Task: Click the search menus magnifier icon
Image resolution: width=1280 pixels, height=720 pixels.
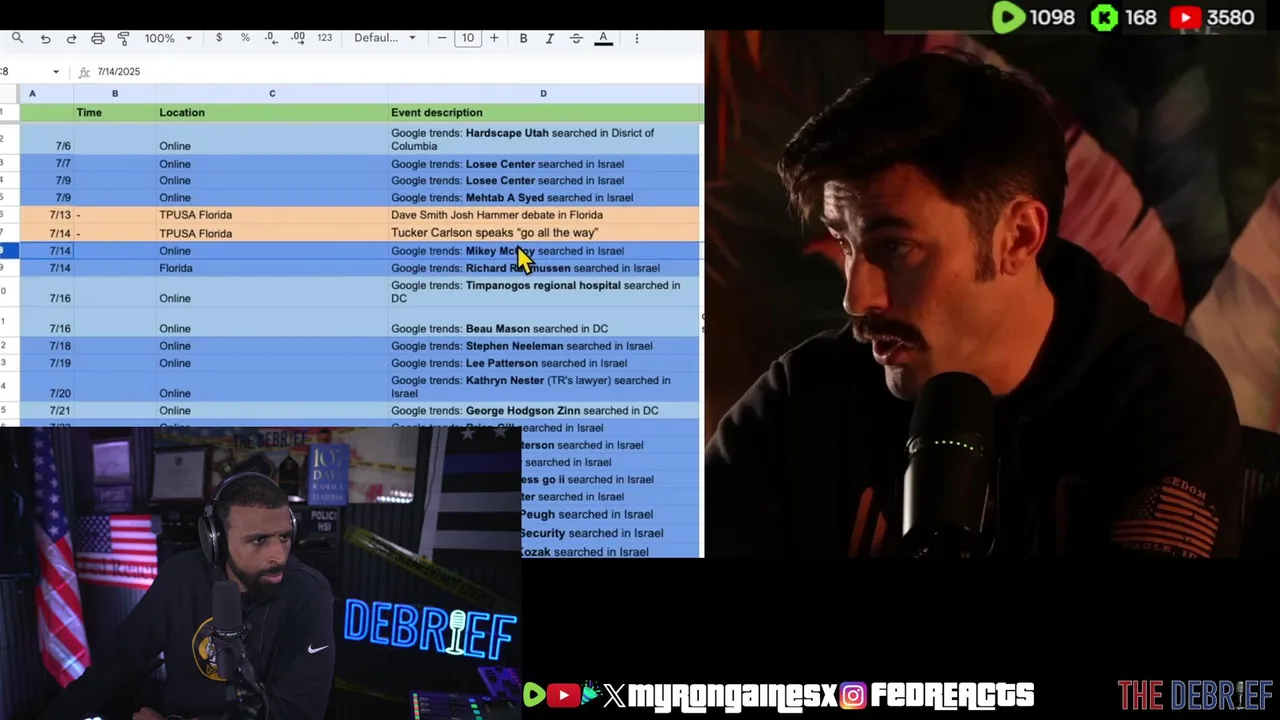Action: (17, 38)
